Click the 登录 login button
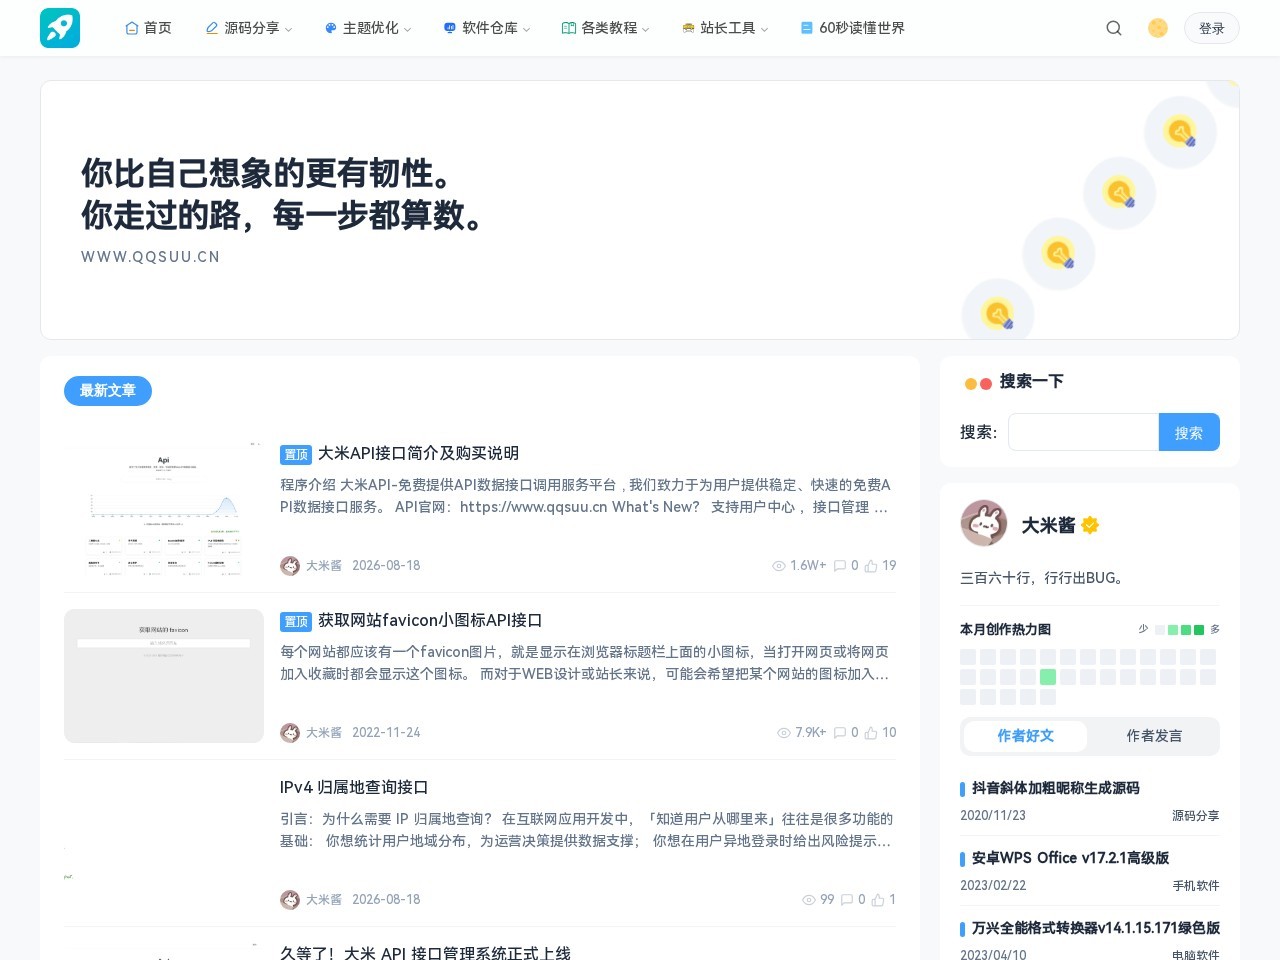1280x960 pixels. tap(1212, 28)
